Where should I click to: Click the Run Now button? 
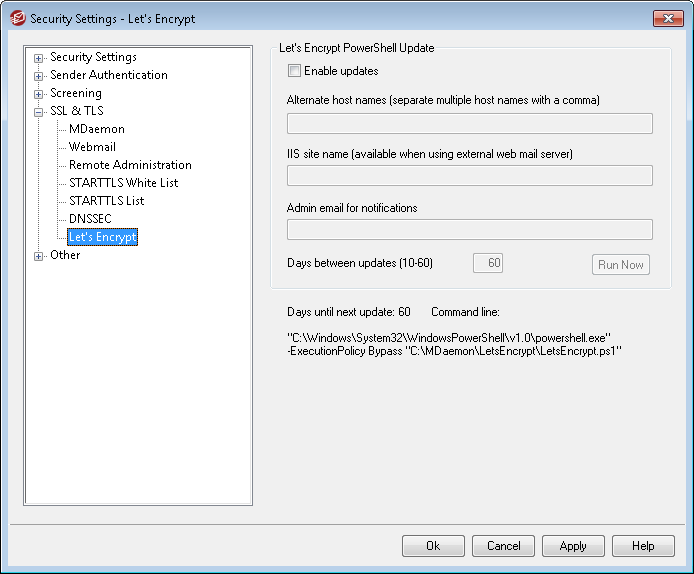[x=621, y=265]
